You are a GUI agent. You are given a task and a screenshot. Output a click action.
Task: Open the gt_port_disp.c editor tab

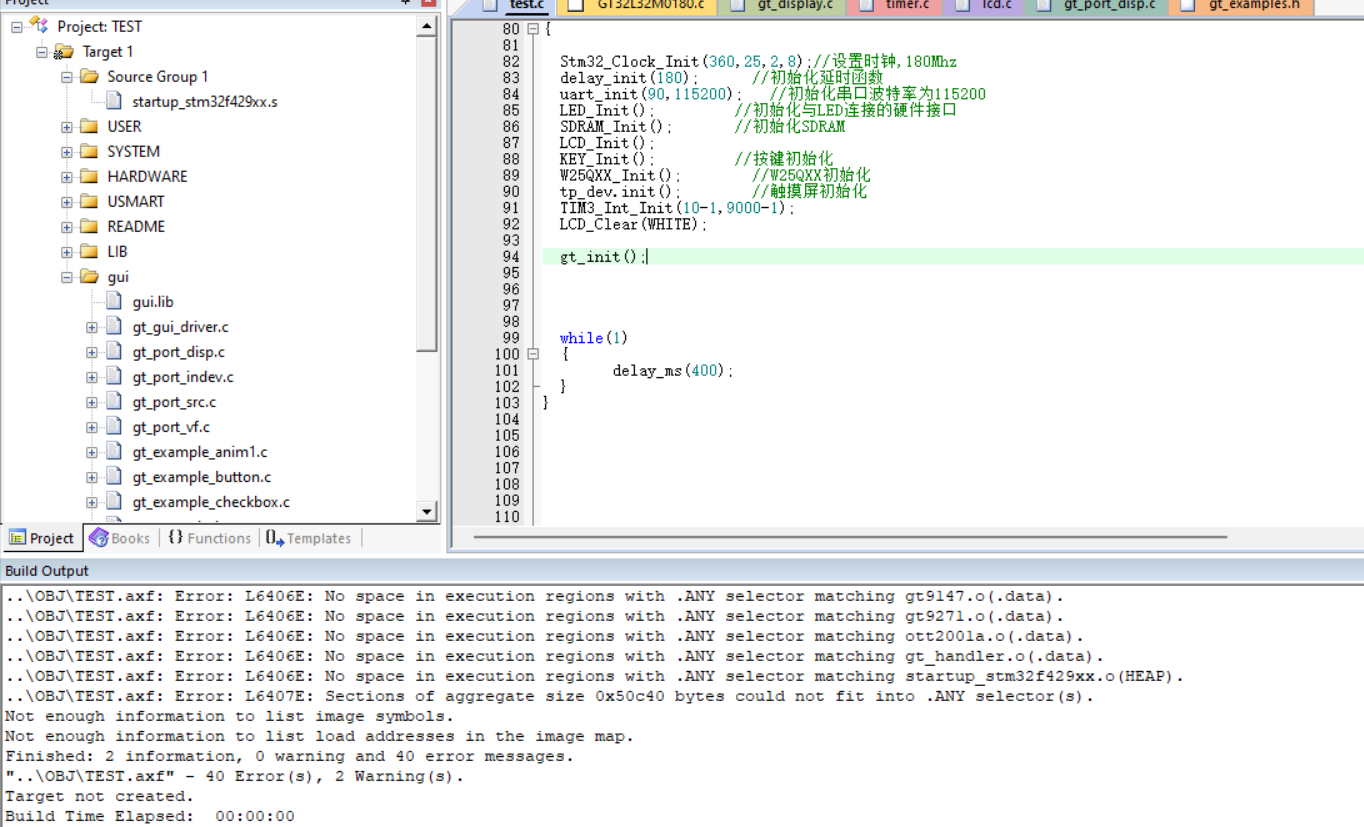pyautogui.click(x=1098, y=6)
